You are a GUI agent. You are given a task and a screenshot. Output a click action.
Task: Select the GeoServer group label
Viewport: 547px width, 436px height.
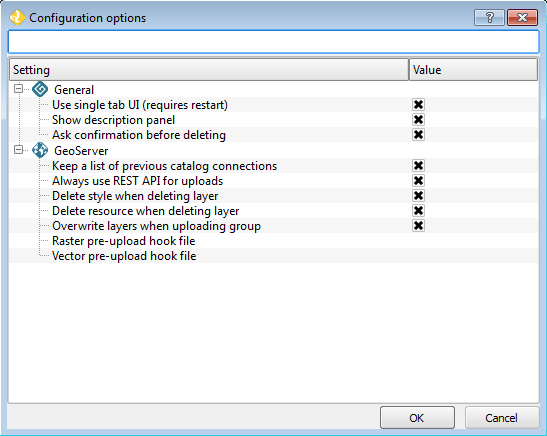81,151
